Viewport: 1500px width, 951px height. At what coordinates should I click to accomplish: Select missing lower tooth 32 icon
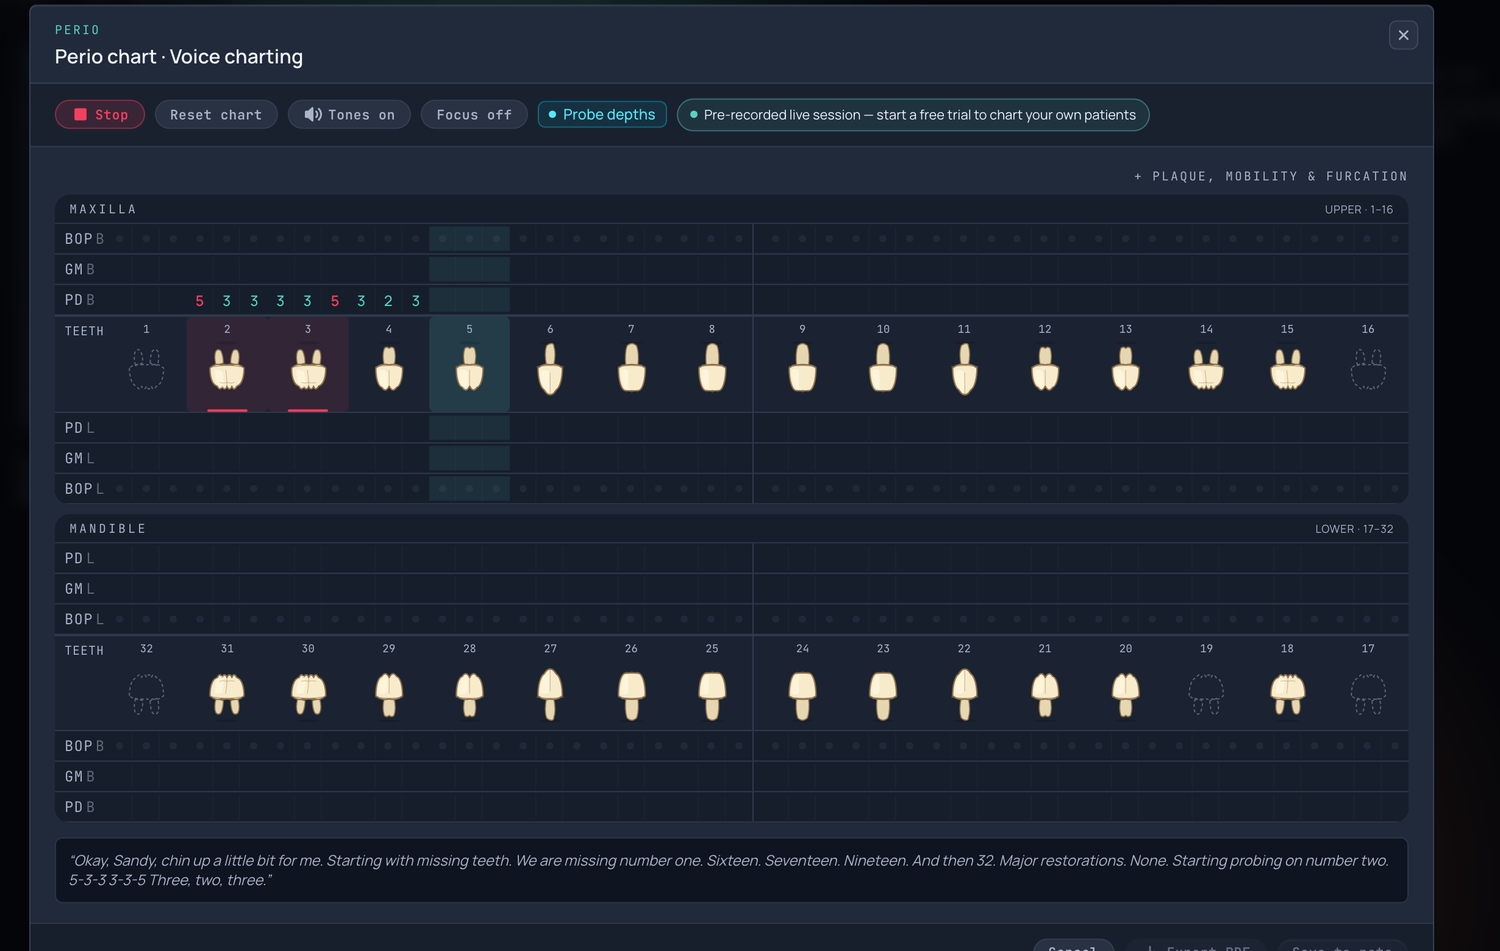tap(146, 694)
